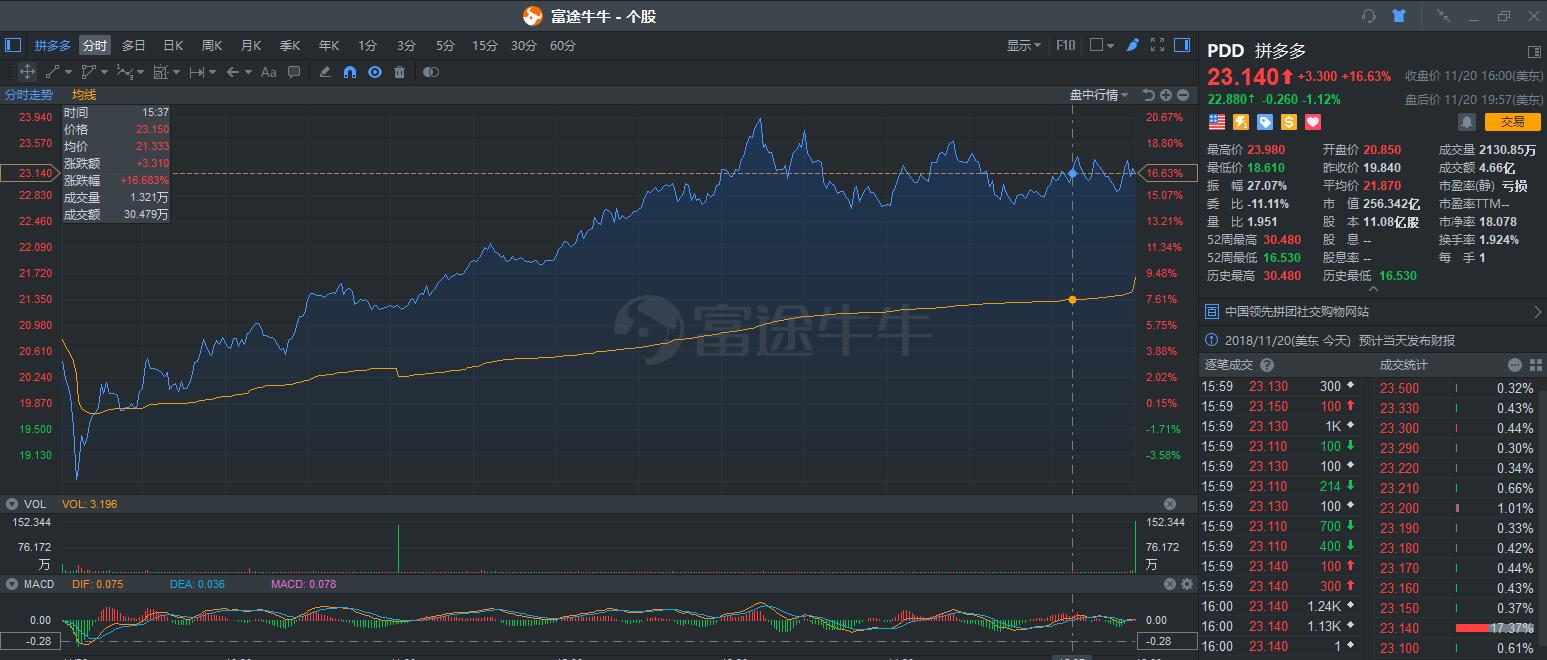Toggle the magnet snap mode
The width and height of the screenshot is (1547, 660).
pyautogui.click(x=350, y=72)
